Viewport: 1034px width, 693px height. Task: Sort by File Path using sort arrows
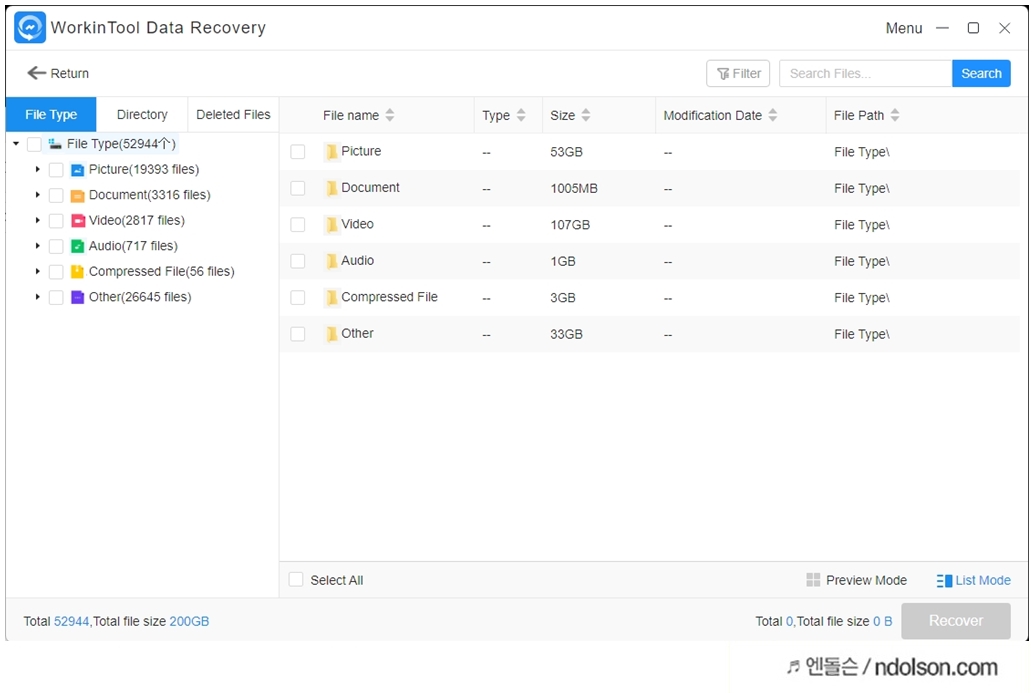tap(895, 115)
